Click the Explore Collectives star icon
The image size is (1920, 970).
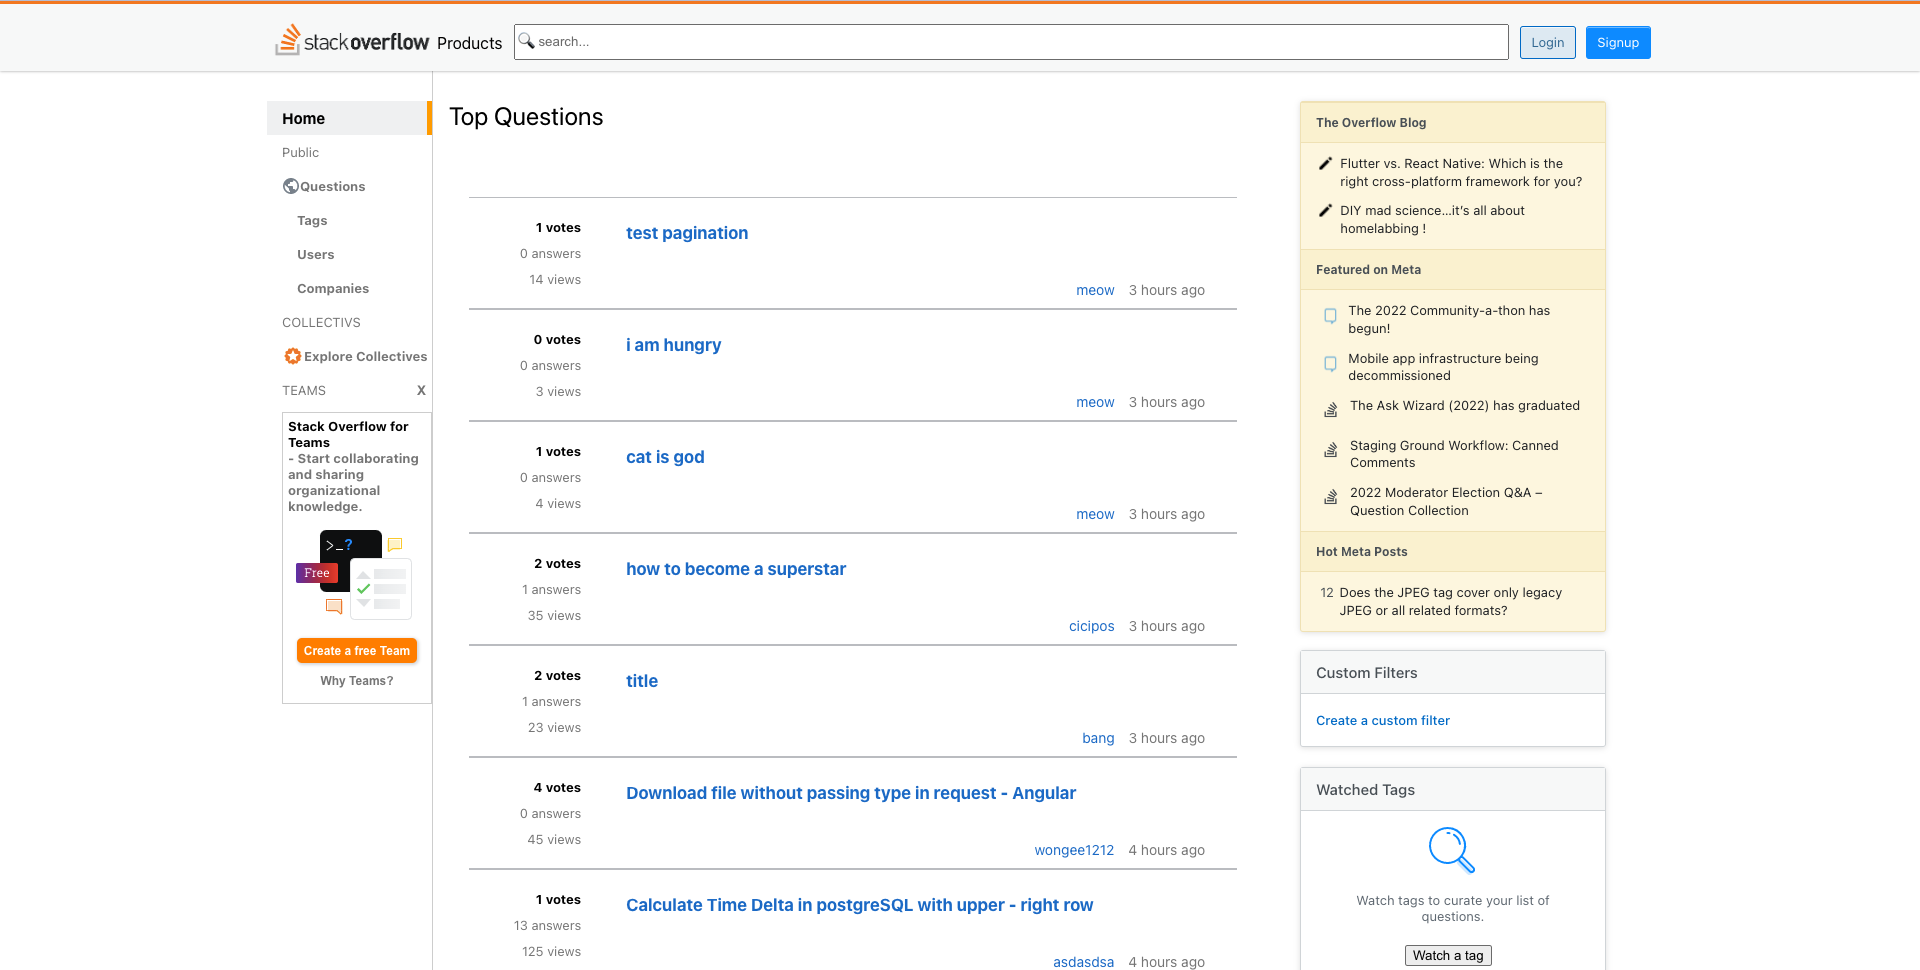point(293,356)
